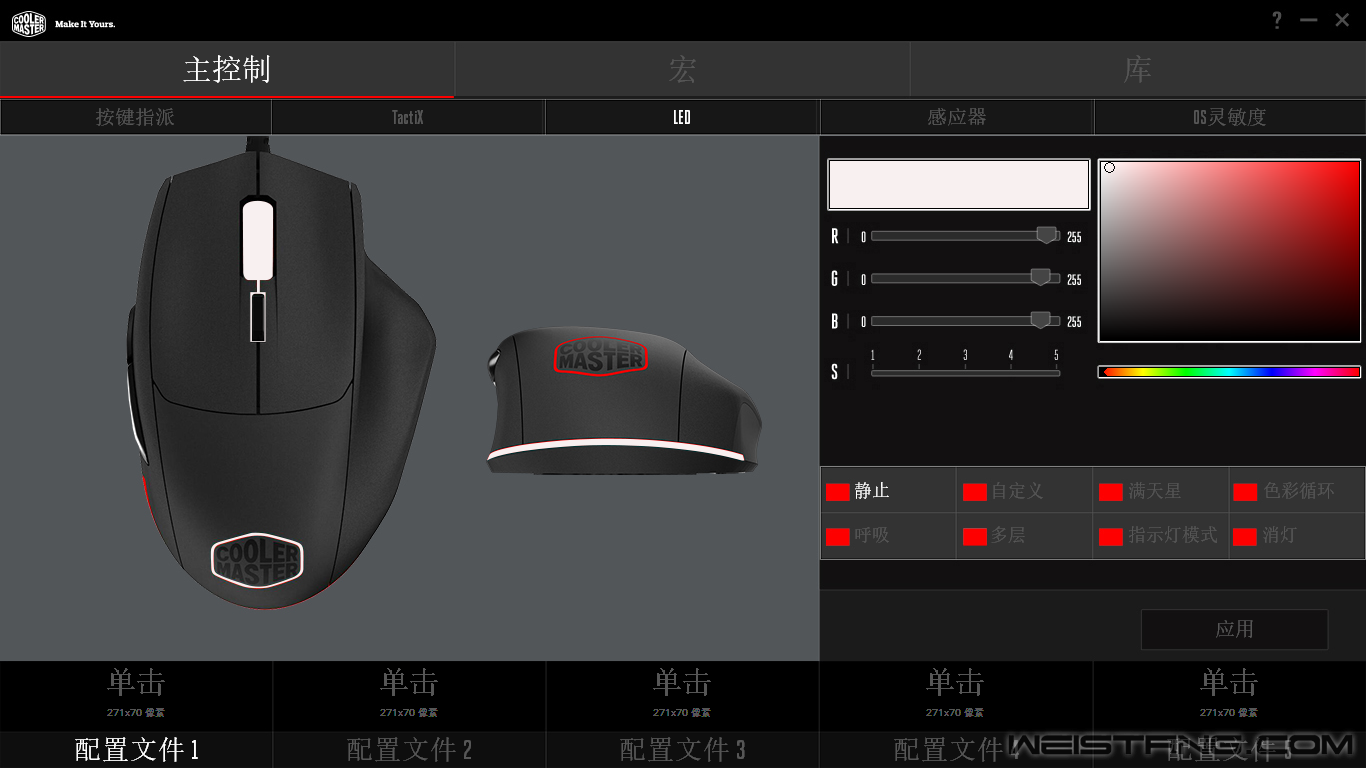Image resolution: width=1366 pixels, height=768 pixels.
Task: Select the 静止 static lighting mode
Action: pyautogui.click(x=888, y=491)
